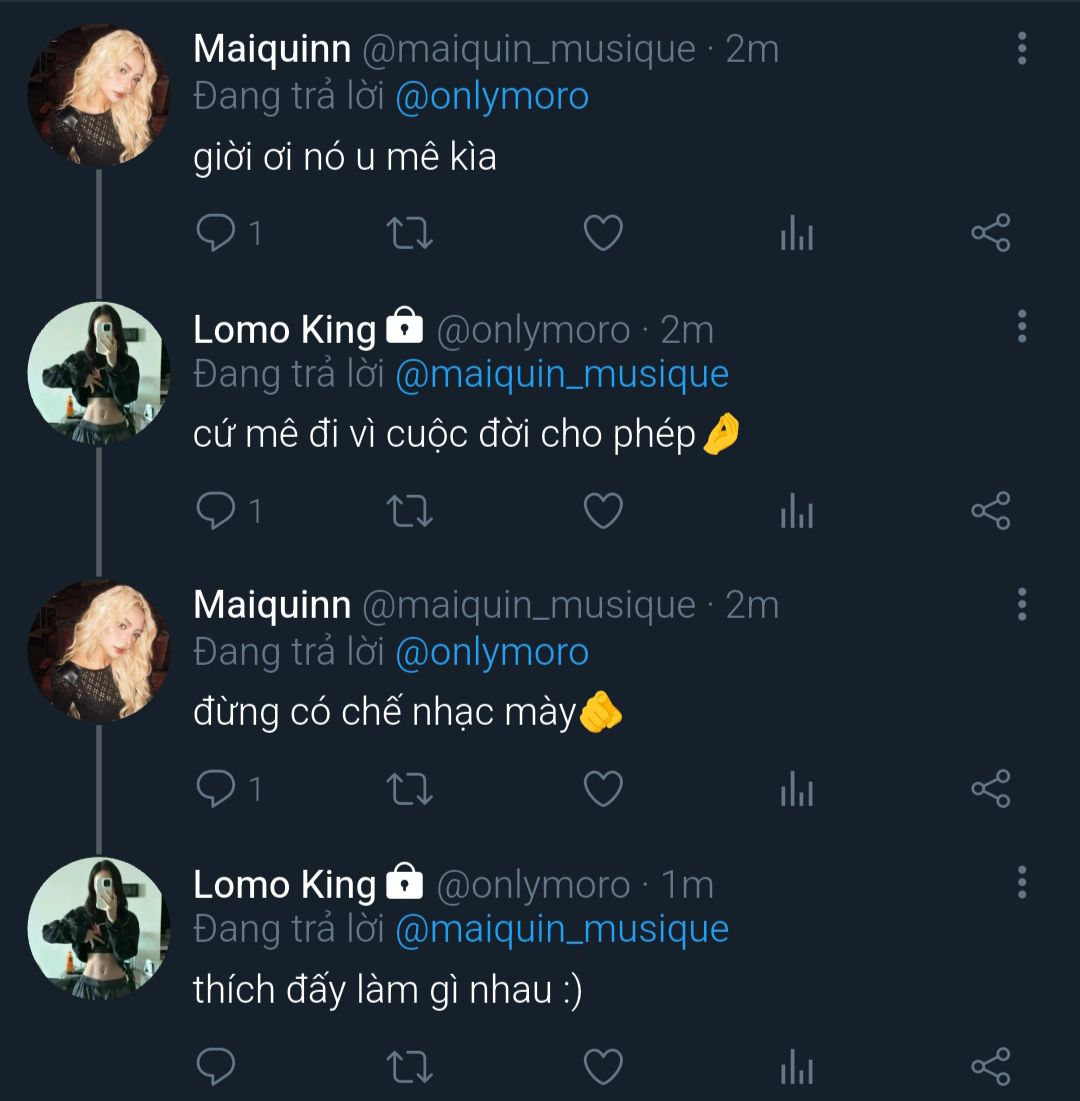This screenshot has width=1080, height=1101.
Task: Retweet the "giời ơi nó u mê kìa" tweet
Action: (409, 233)
